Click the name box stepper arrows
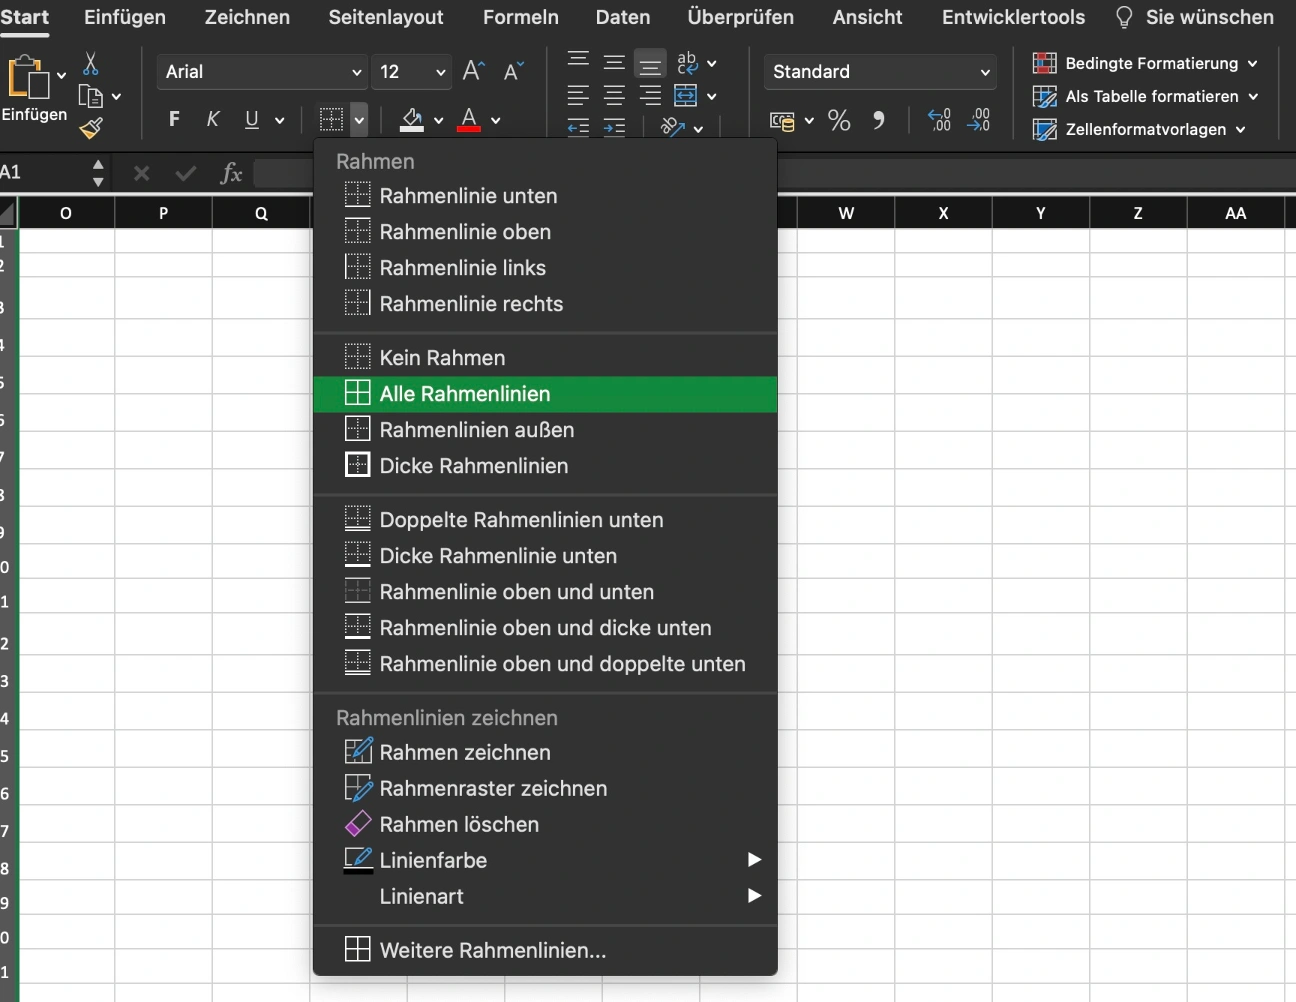Image resolution: width=1296 pixels, height=1002 pixels. 98,173
